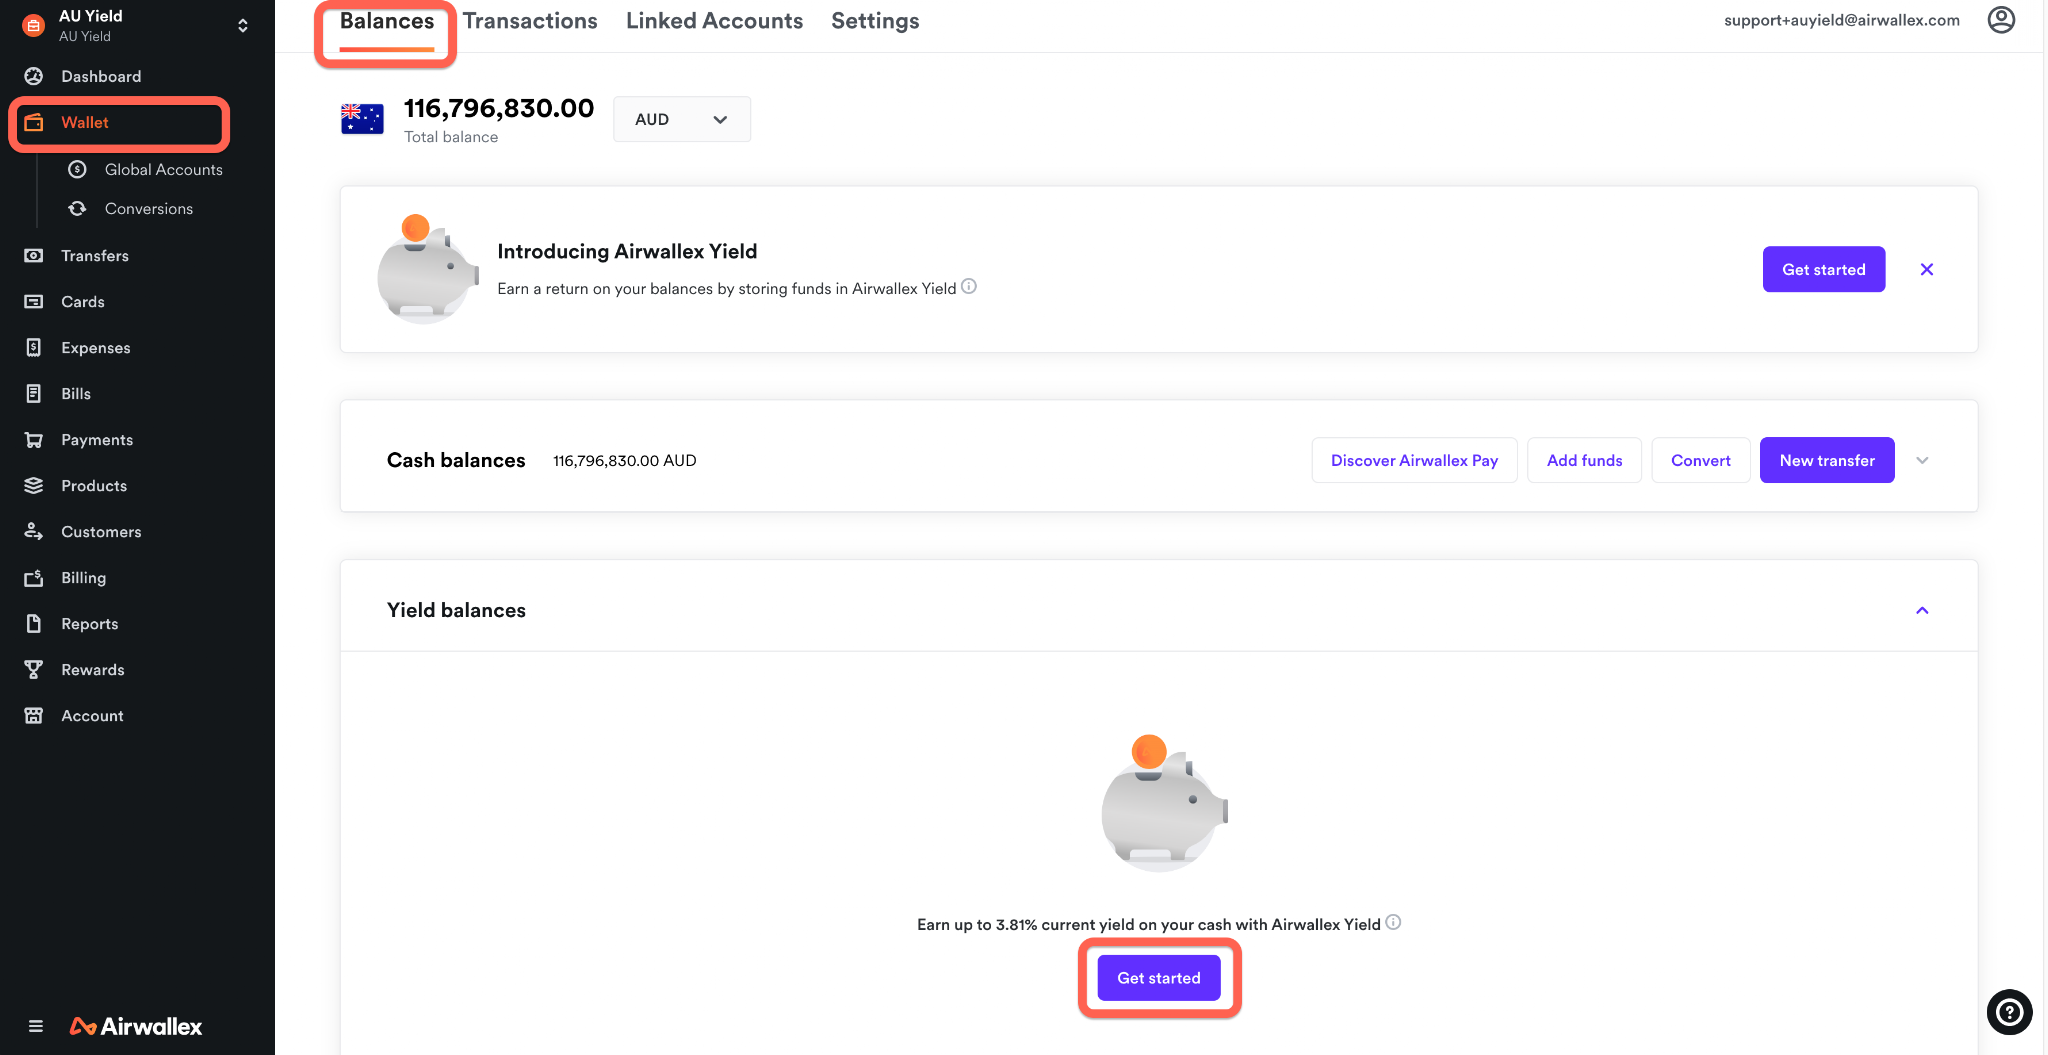Open the Settings tab

point(875,22)
